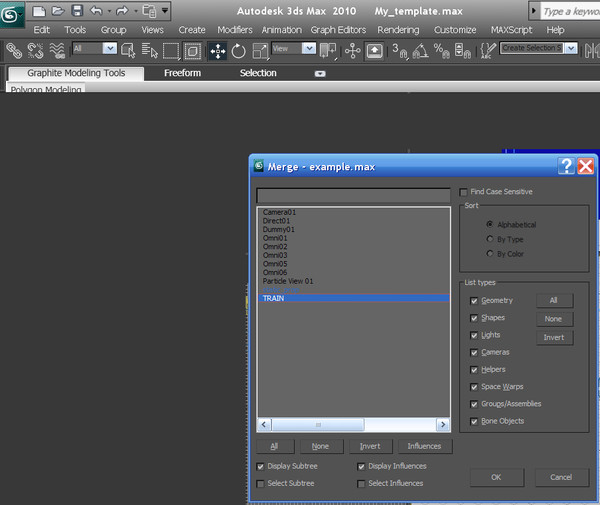
Task: Enable Select Subtree checkbox
Action: click(x=260, y=484)
